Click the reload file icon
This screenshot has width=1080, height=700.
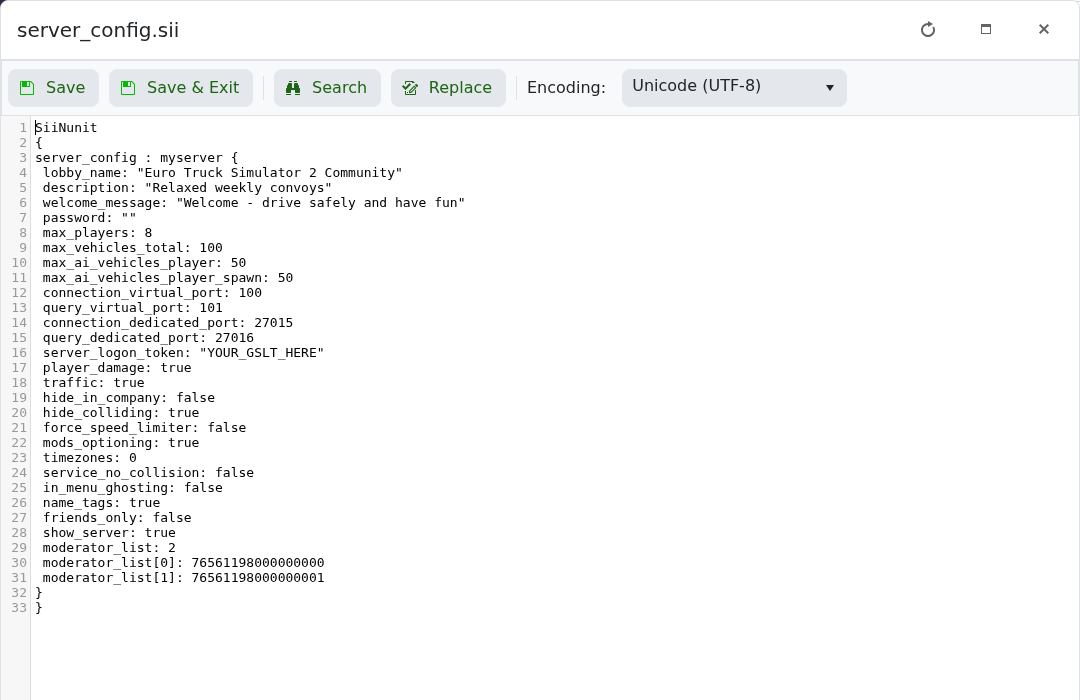pyautogui.click(x=928, y=30)
